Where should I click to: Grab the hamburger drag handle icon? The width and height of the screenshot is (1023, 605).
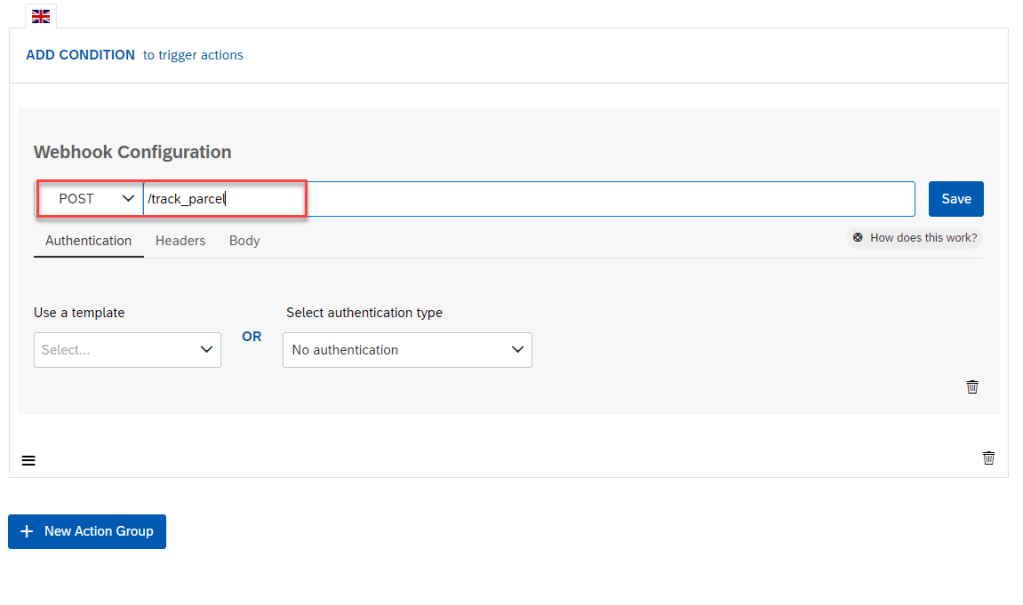(x=28, y=460)
